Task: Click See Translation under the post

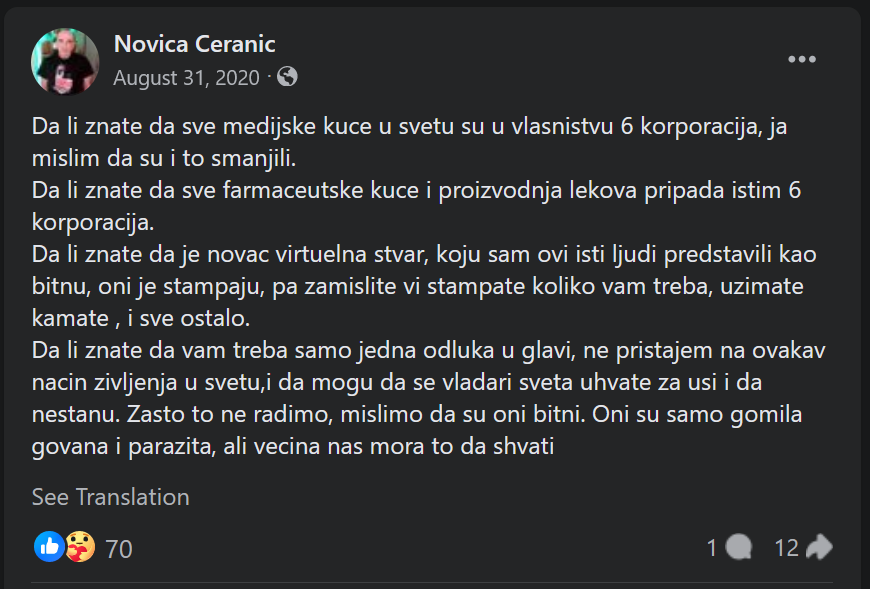Action: pos(110,497)
